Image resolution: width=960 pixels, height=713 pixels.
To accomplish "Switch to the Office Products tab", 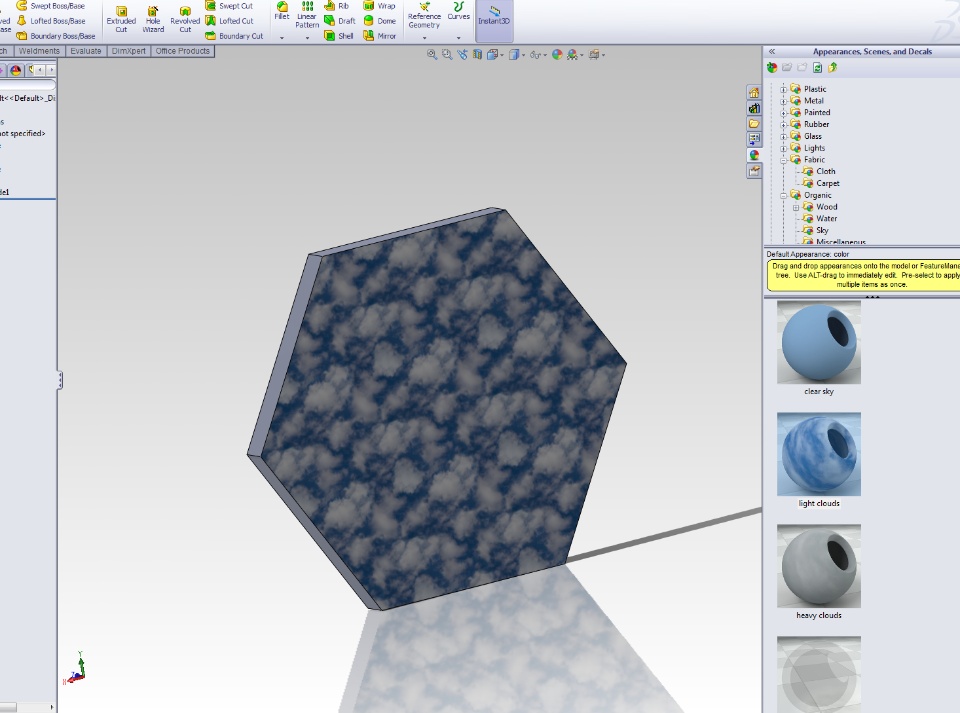I will (x=182, y=51).
